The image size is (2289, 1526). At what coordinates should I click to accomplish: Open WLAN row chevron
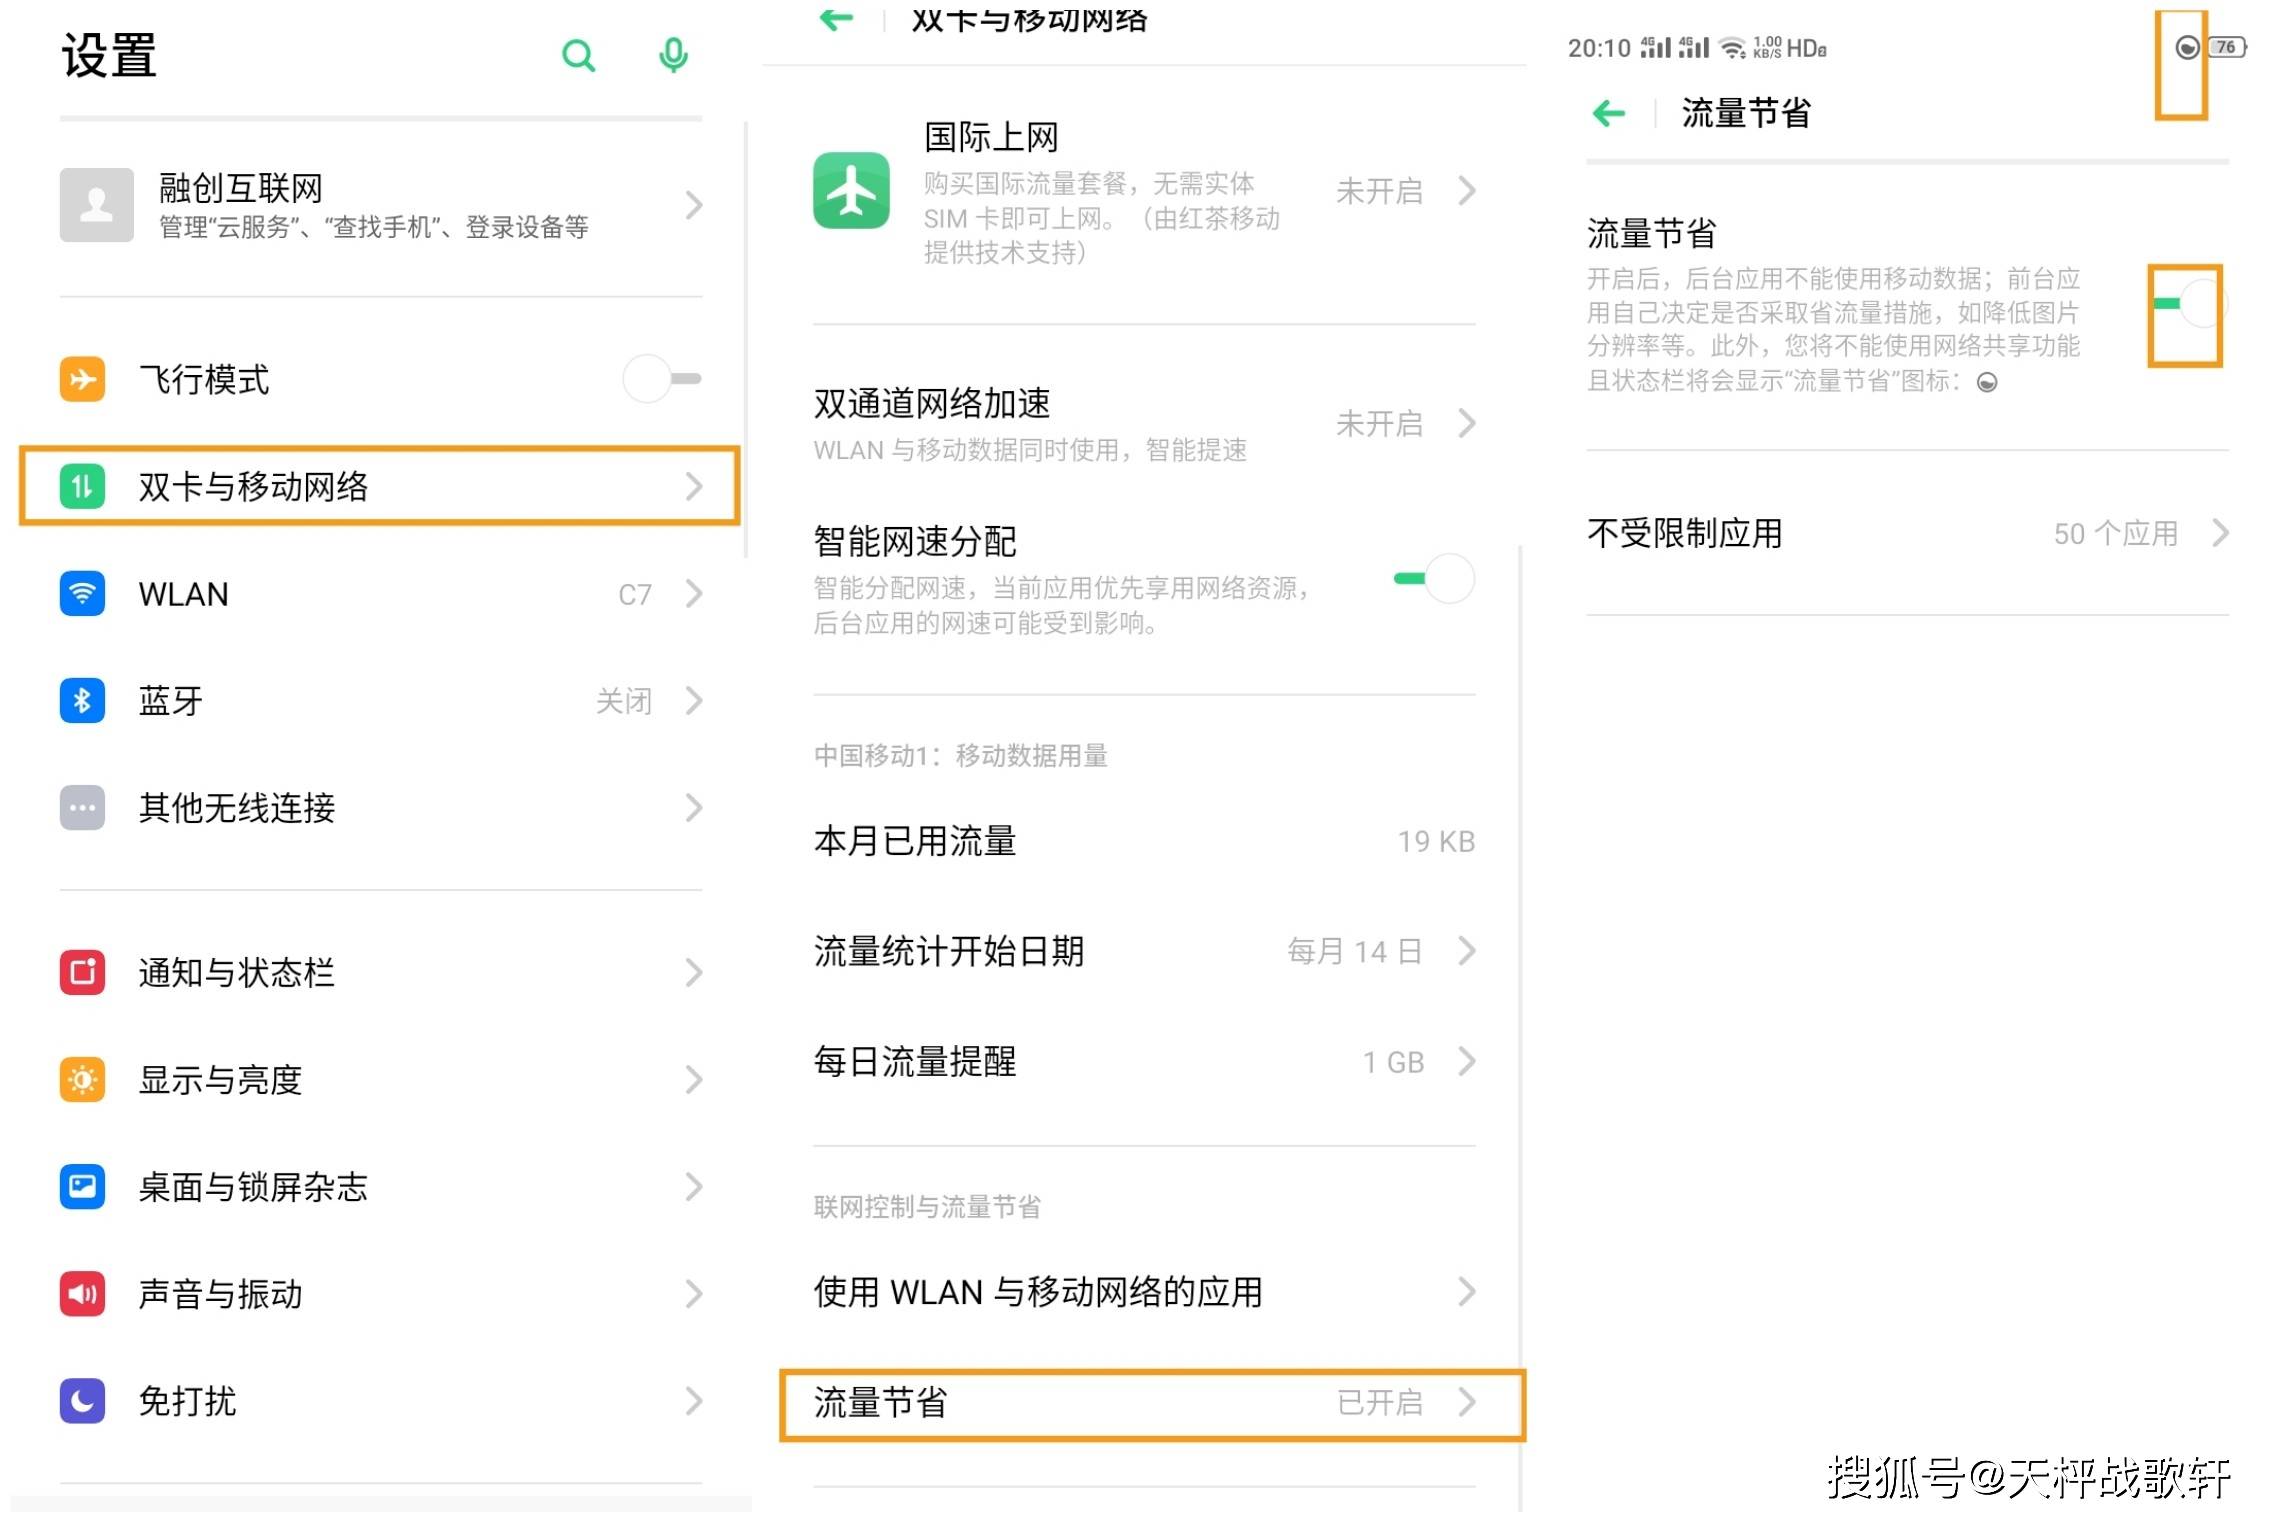(x=694, y=594)
